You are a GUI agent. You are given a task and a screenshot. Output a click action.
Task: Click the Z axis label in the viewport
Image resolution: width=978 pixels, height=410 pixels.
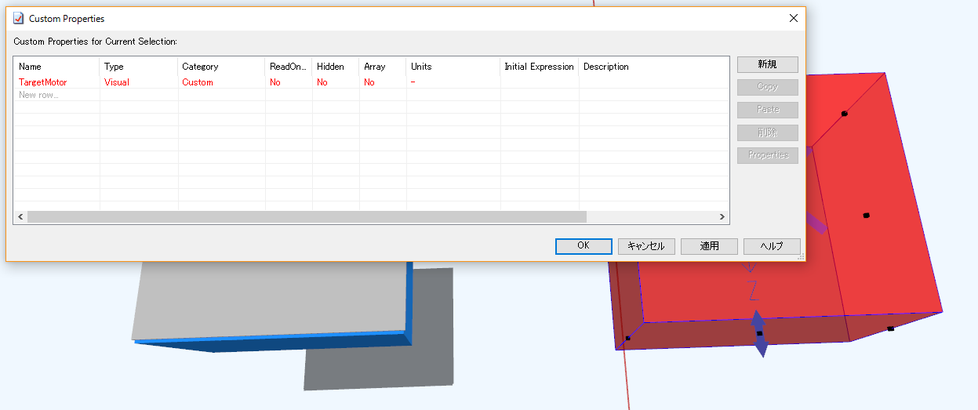coord(753,291)
